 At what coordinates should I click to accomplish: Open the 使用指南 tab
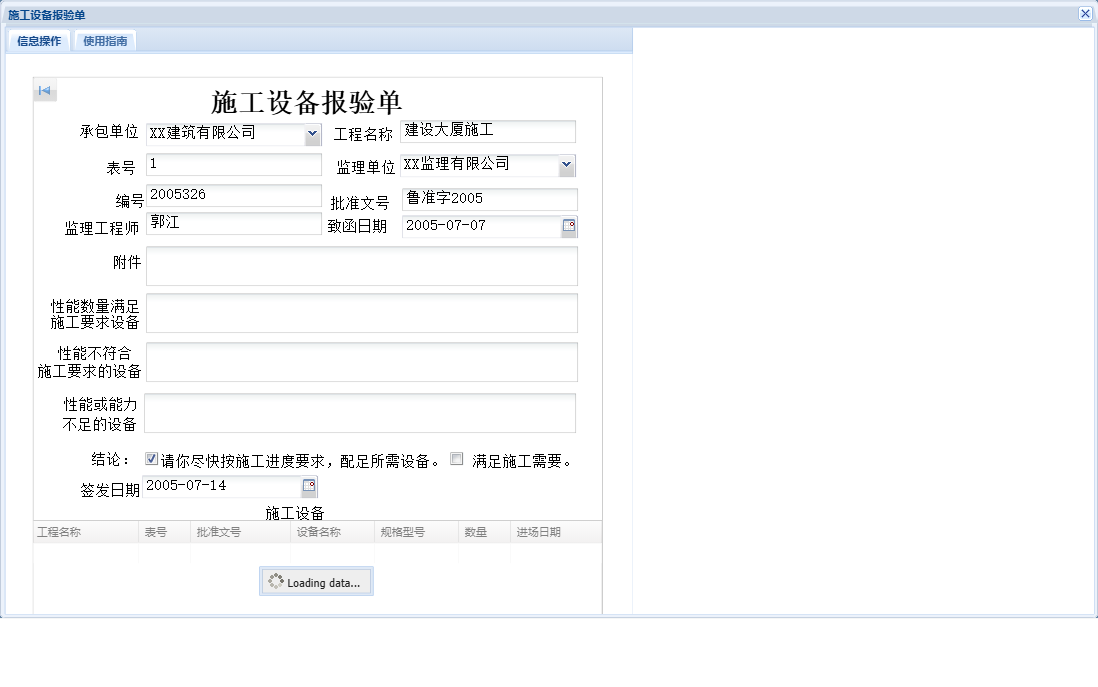pyautogui.click(x=105, y=41)
